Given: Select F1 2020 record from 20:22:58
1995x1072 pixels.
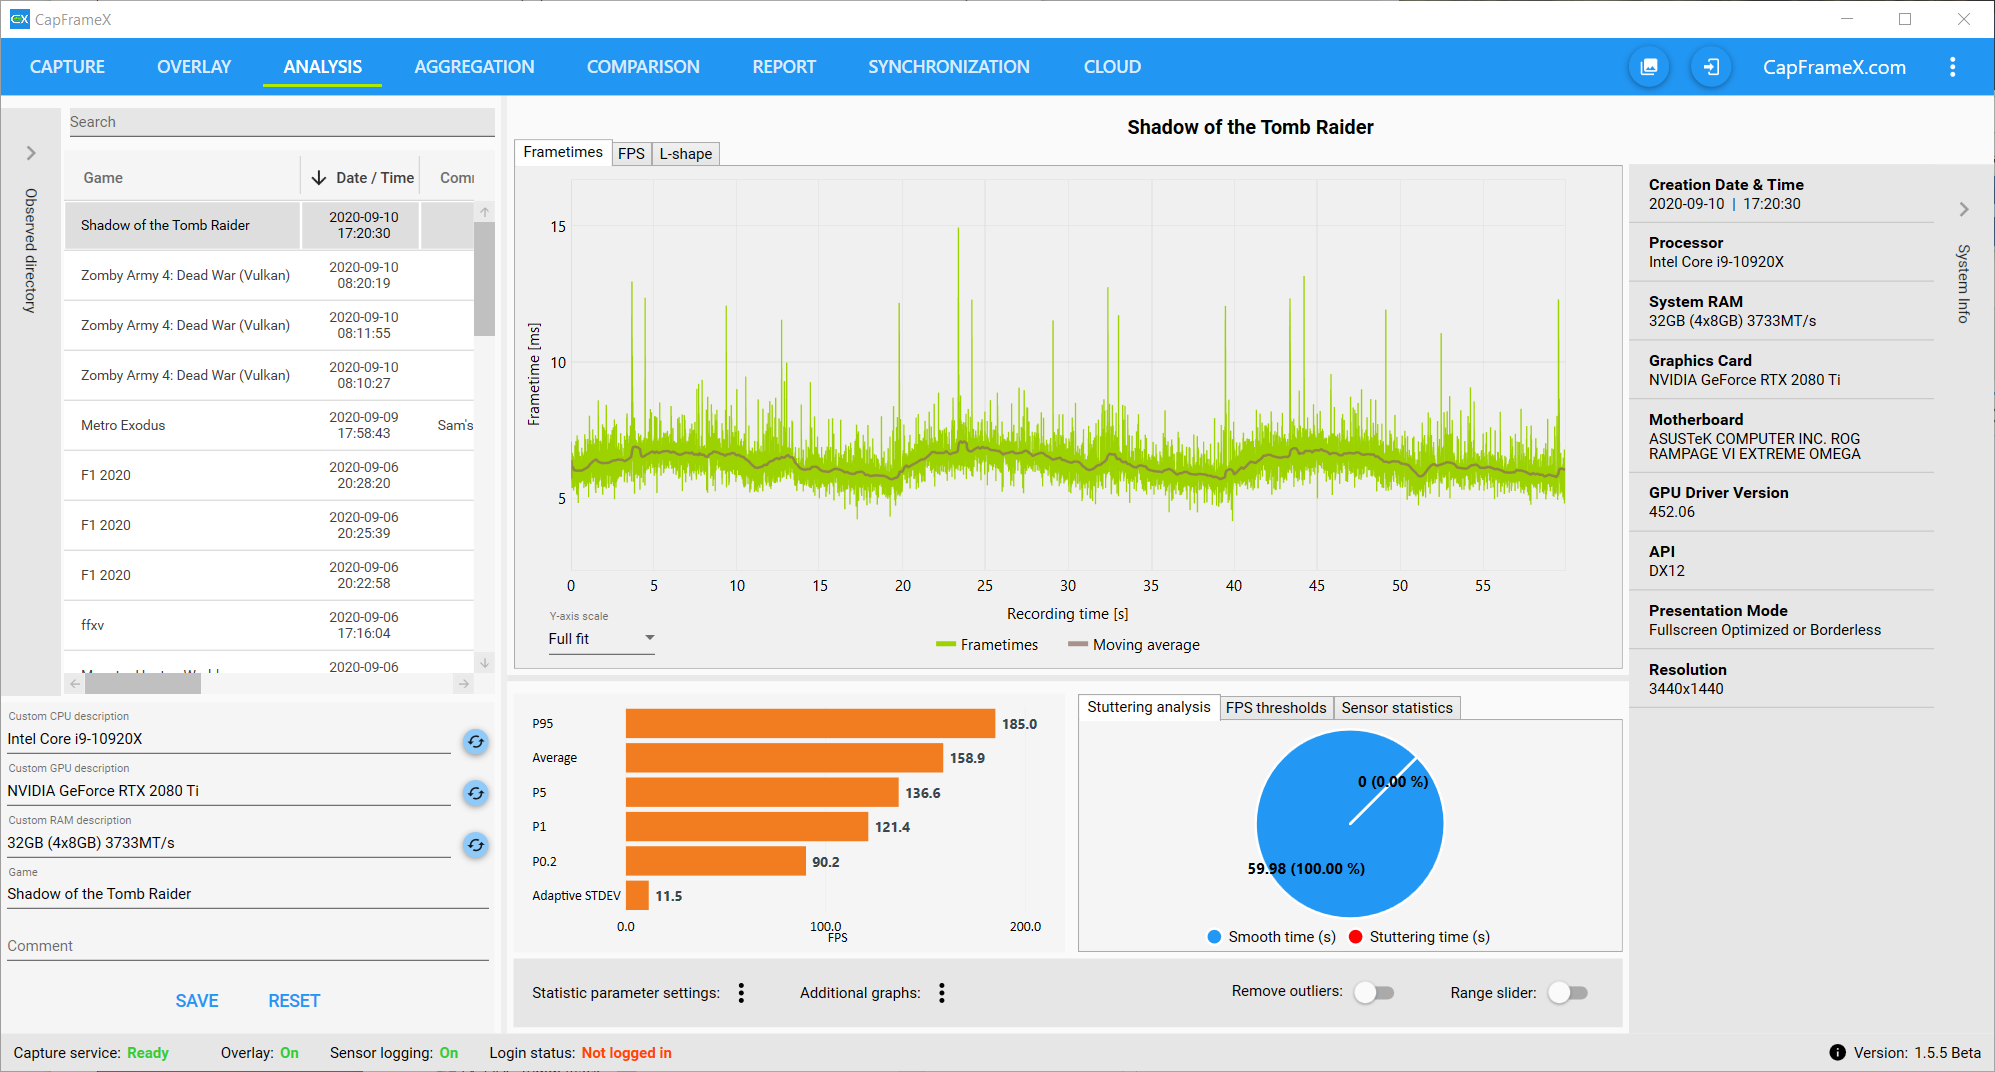Looking at the screenshot, I should pos(269,575).
